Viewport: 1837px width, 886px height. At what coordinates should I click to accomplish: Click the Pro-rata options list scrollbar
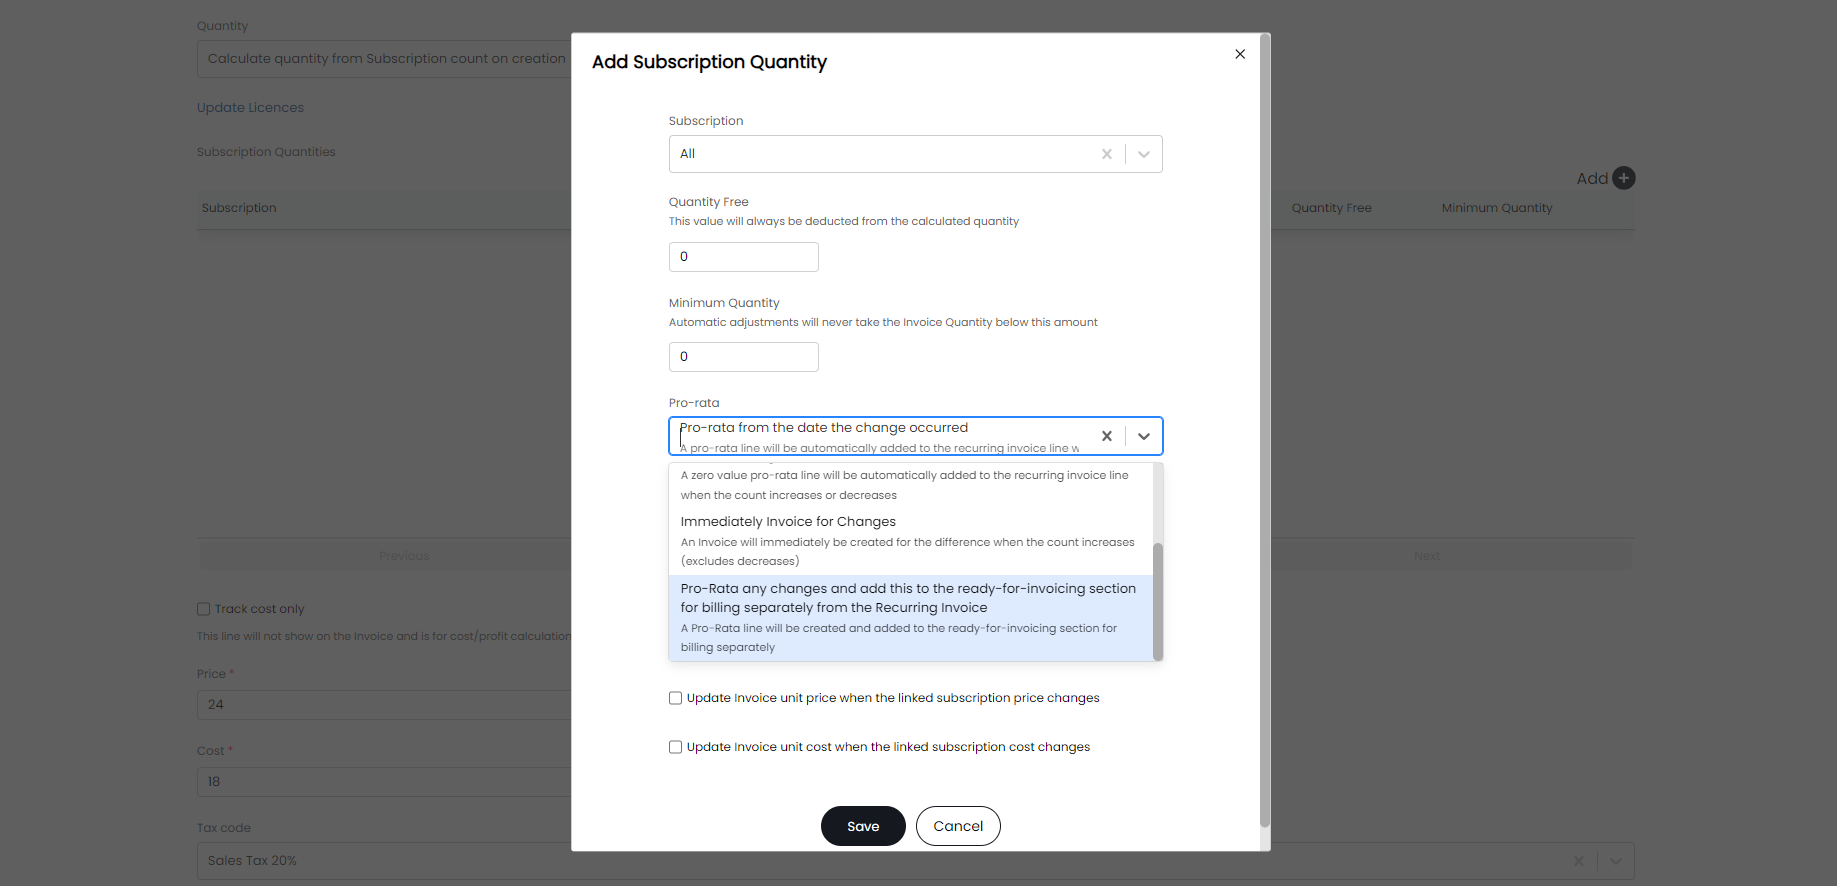(1158, 601)
